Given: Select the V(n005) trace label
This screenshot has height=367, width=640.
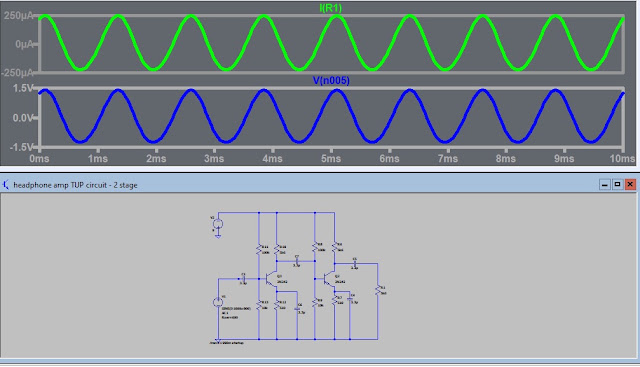Looking at the screenshot, I should tap(331, 80).
